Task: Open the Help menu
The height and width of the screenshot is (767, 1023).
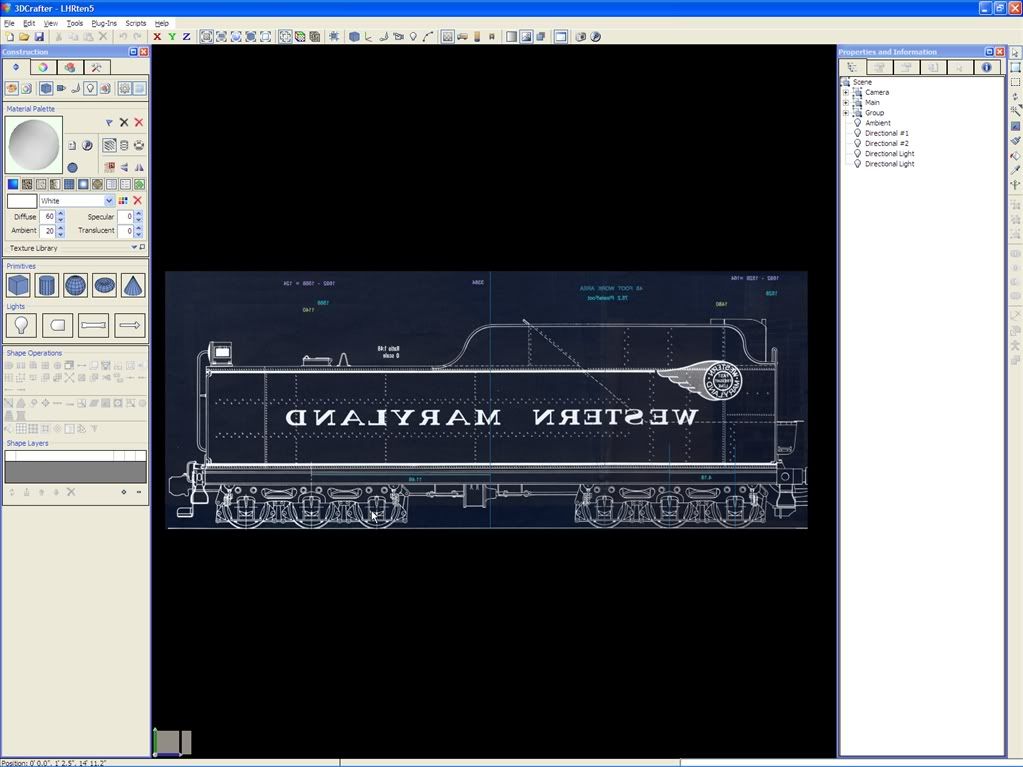Action: tap(161, 23)
